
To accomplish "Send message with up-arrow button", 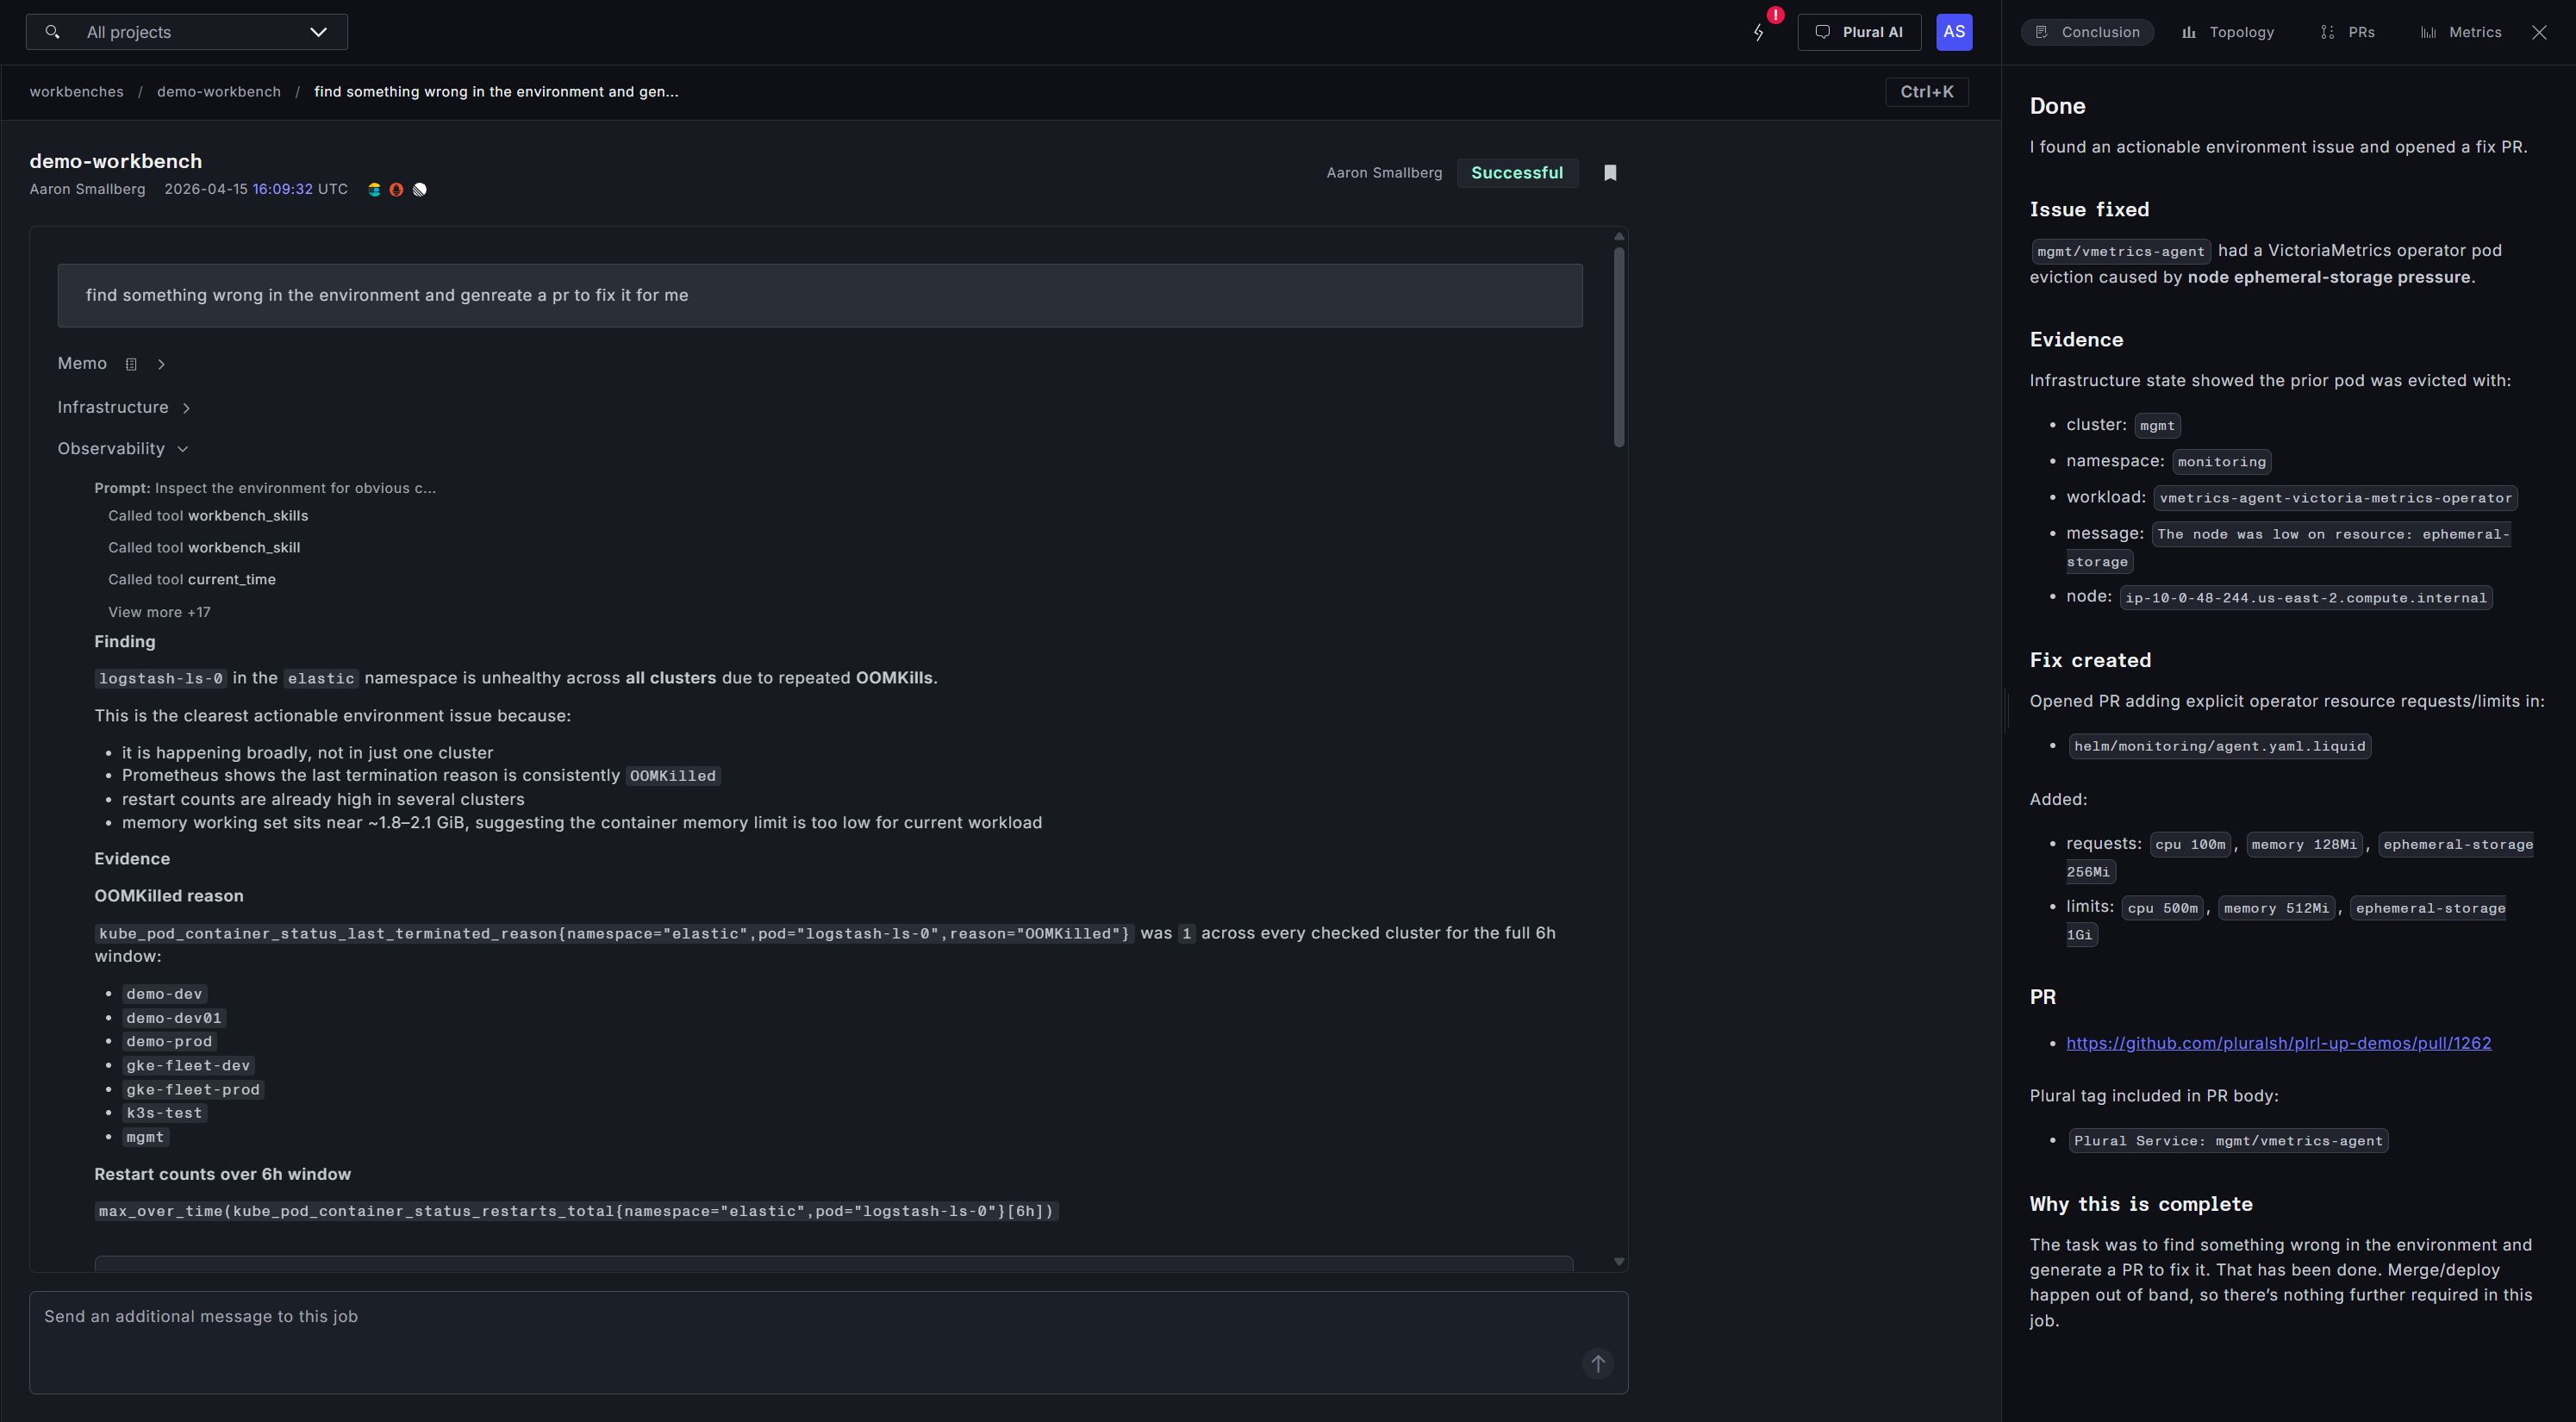I will coord(1597,1363).
